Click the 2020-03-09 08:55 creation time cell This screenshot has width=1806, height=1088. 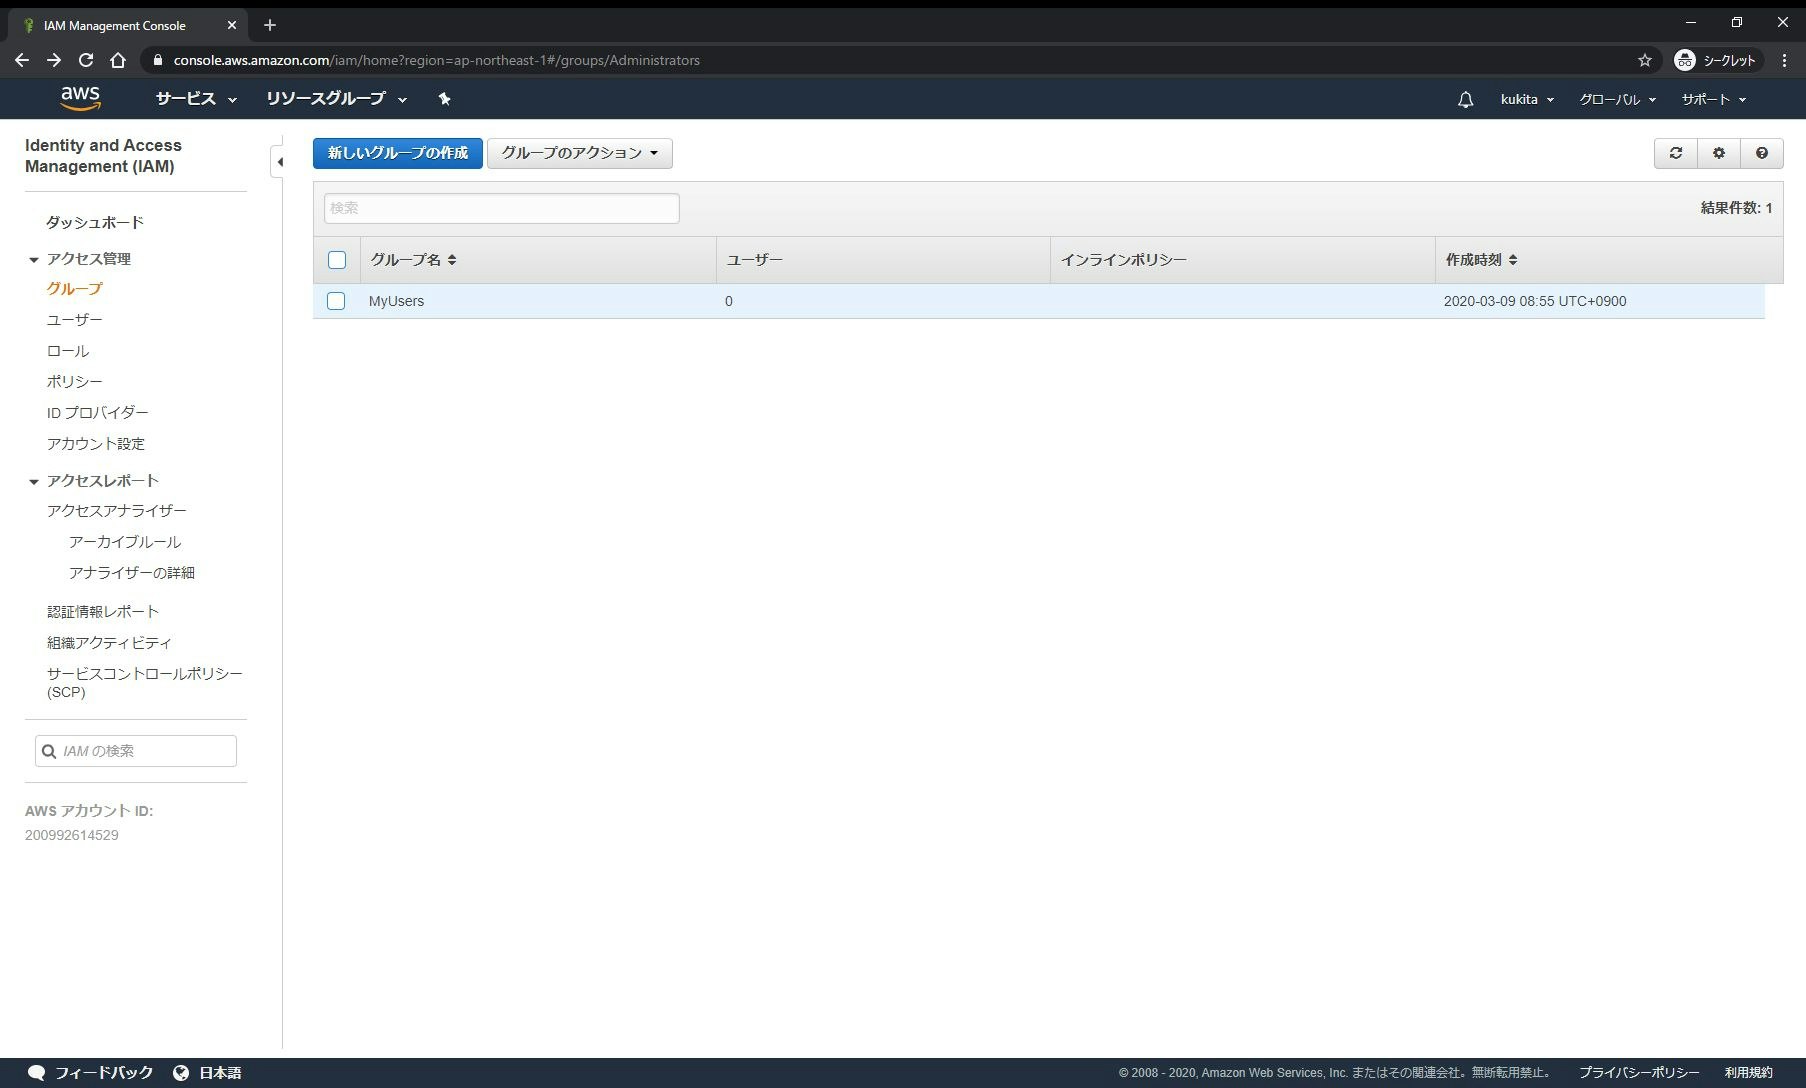[1535, 301]
